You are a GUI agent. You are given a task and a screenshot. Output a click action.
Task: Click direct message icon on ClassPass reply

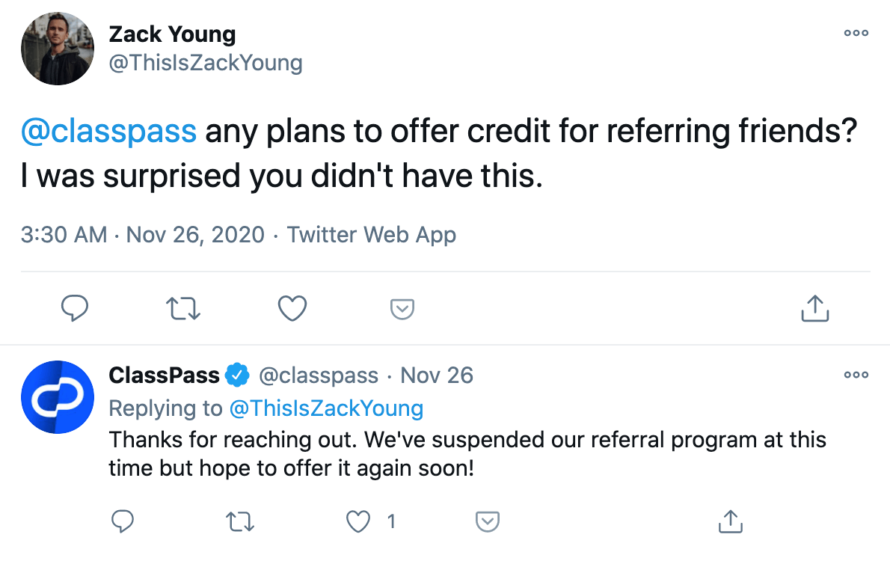click(x=487, y=521)
